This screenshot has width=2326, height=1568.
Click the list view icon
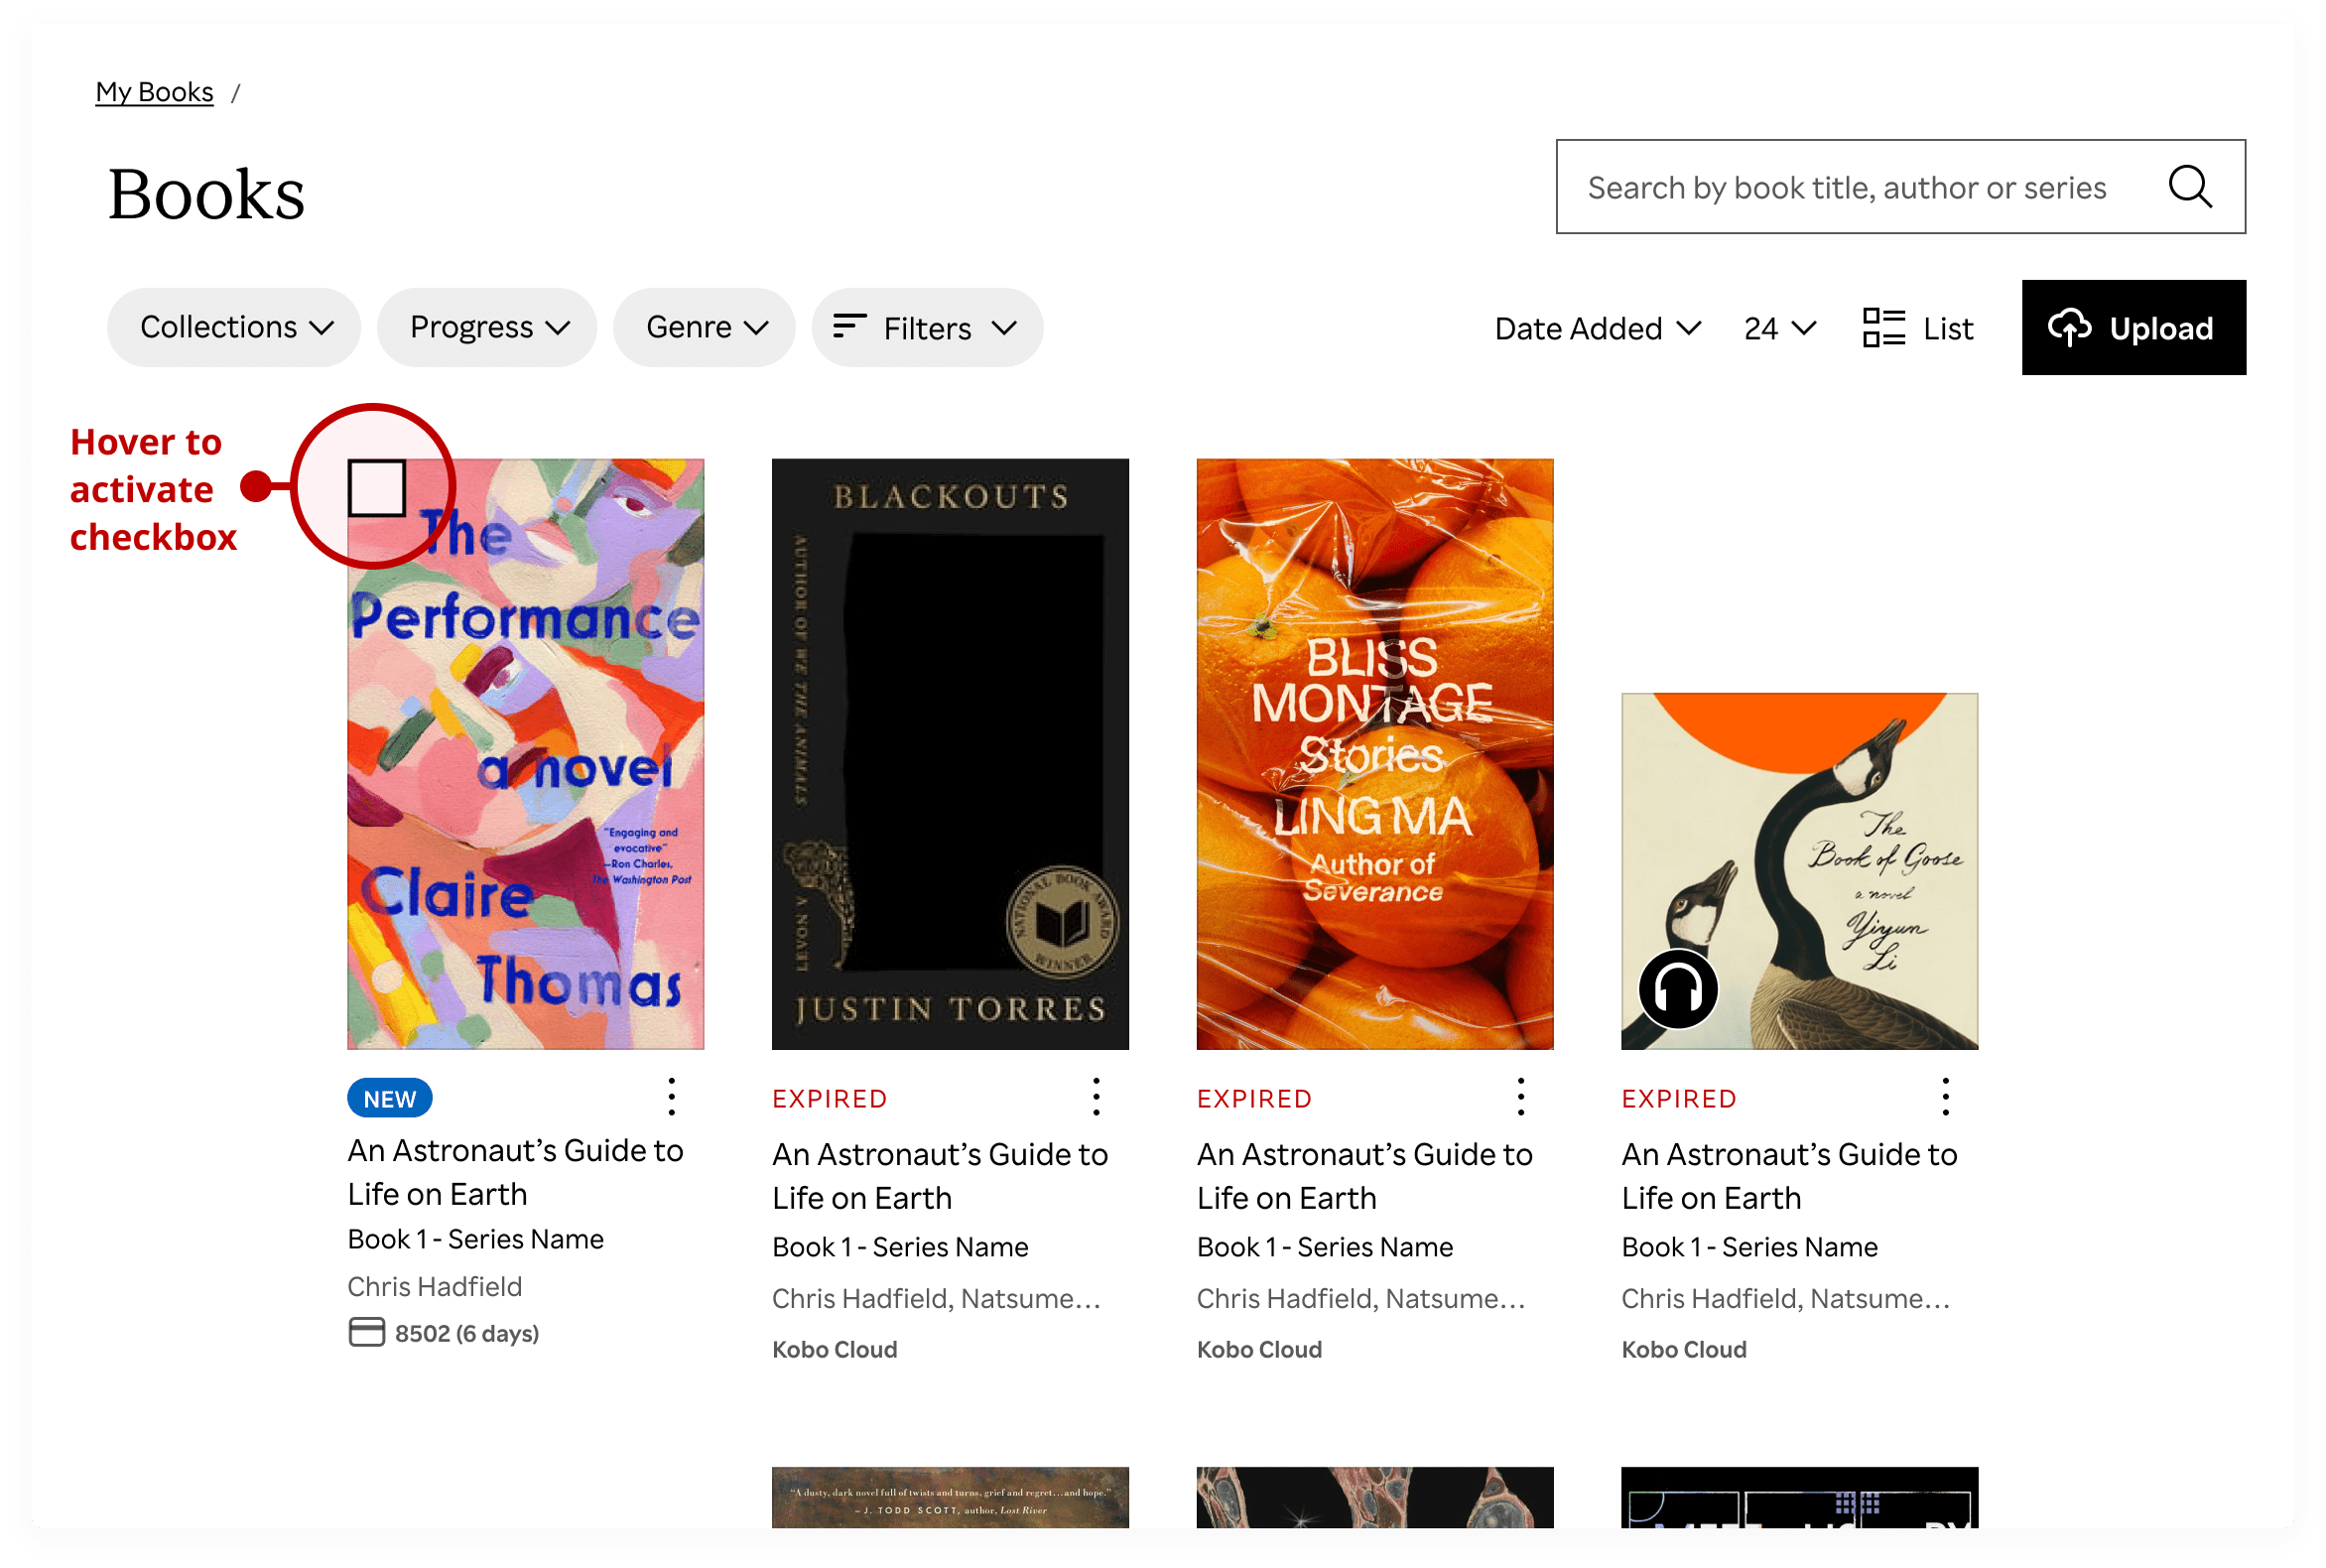(x=1883, y=328)
